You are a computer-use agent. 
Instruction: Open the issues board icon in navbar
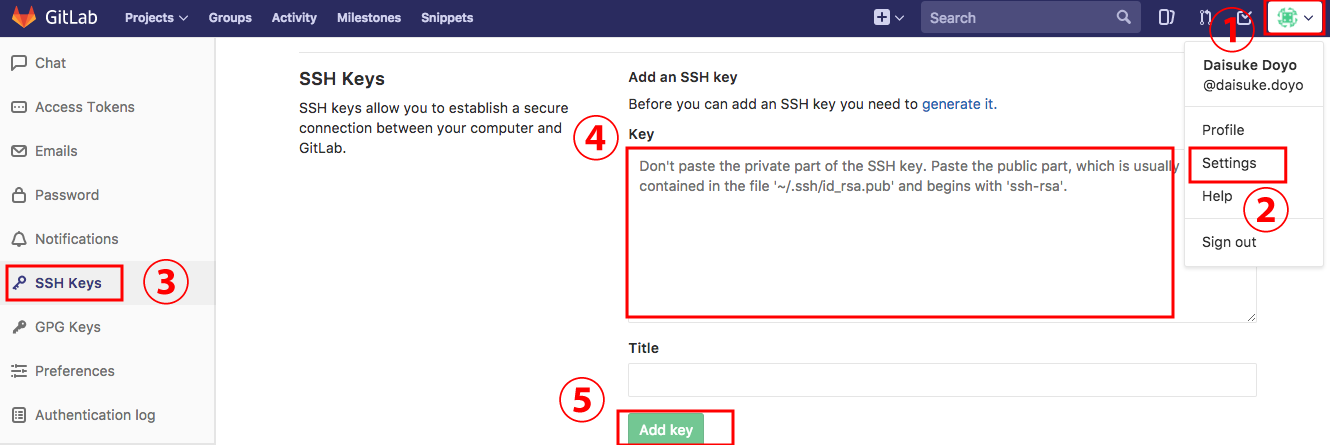tap(1166, 18)
